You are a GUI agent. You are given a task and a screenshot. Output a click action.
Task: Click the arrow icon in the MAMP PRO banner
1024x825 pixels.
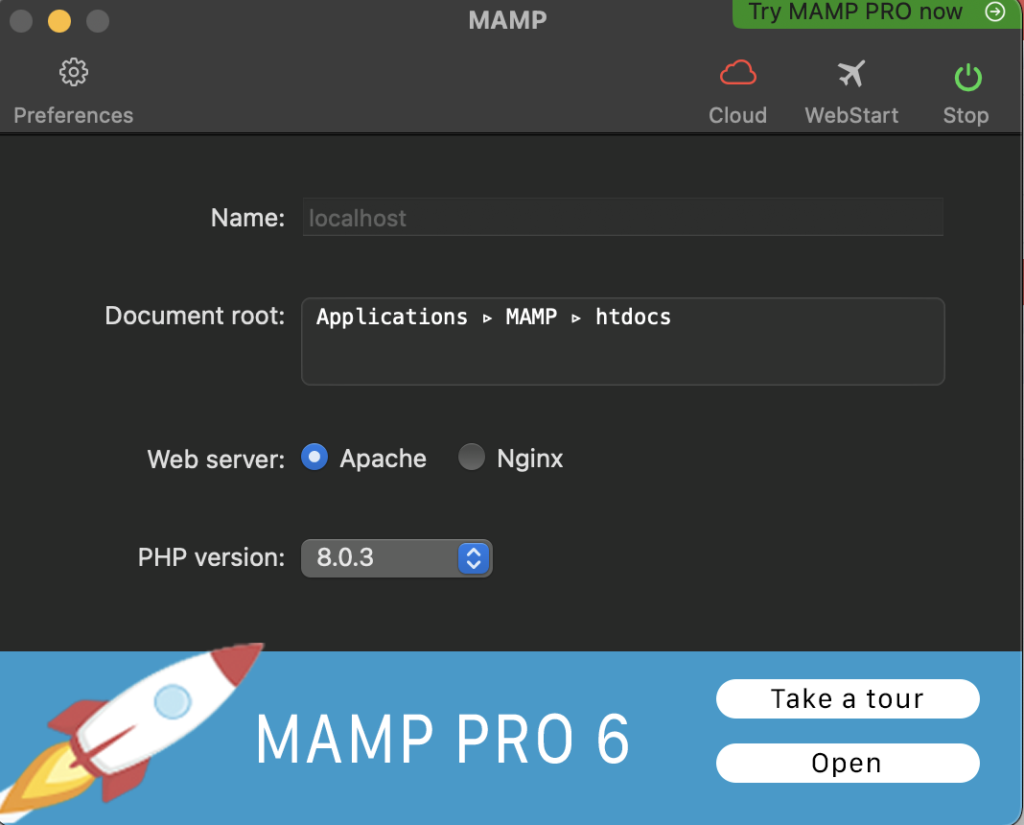(x=995, y=13)
